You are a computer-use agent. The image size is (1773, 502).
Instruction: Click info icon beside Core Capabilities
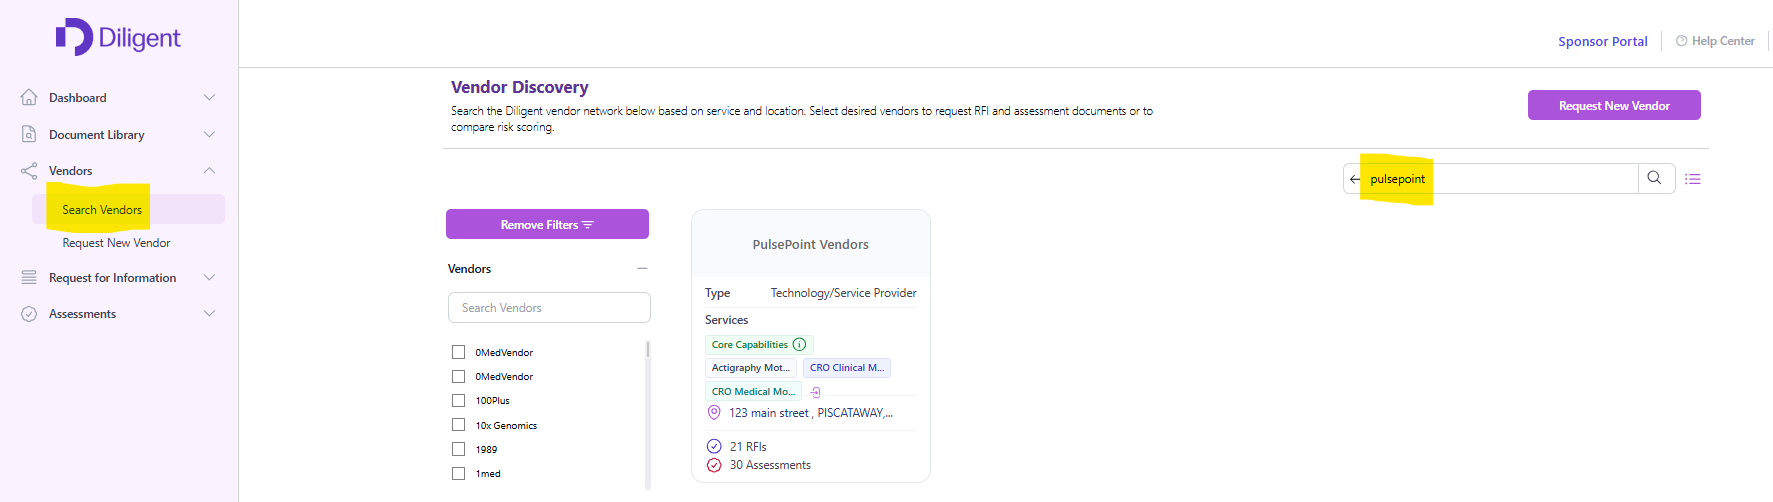pos(799,344)
